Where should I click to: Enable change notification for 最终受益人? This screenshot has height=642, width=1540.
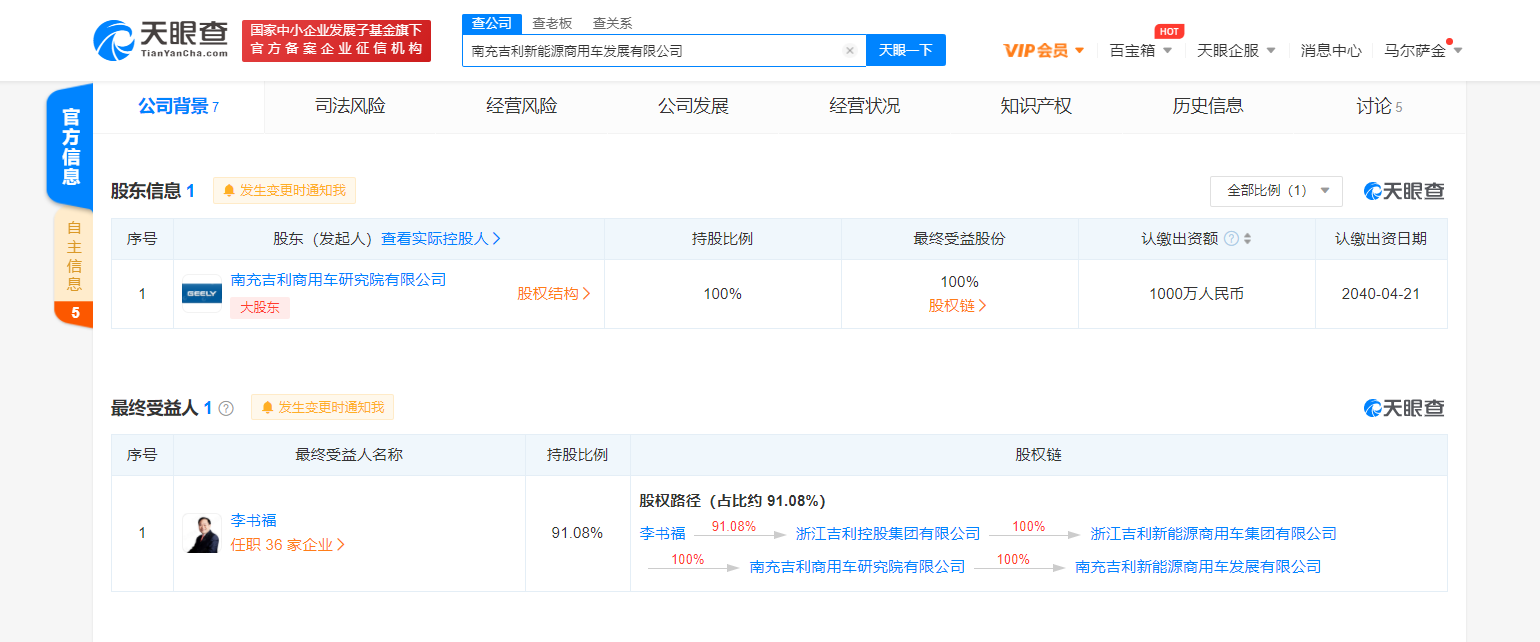[x=323, y=407]
